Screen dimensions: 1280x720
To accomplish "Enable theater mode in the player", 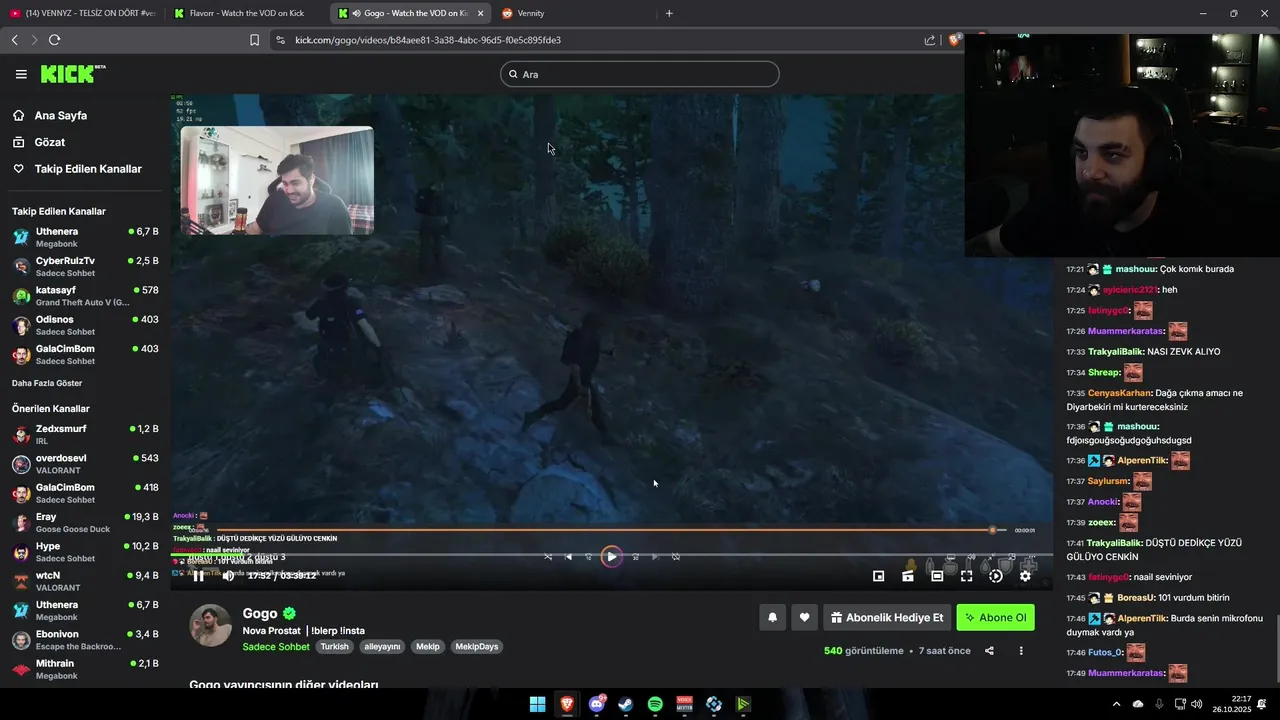I will [937, 575].
